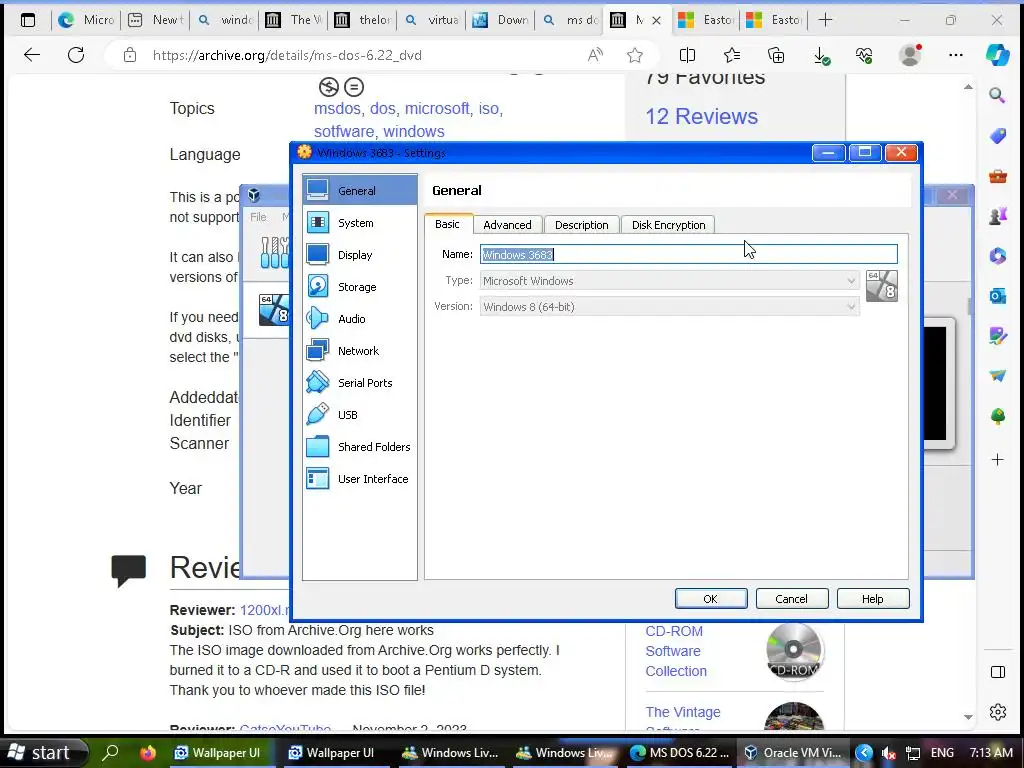Toggle Read Aloud icon in address bar
Screen dimensions: 1024x768
[x=595, y=55]
